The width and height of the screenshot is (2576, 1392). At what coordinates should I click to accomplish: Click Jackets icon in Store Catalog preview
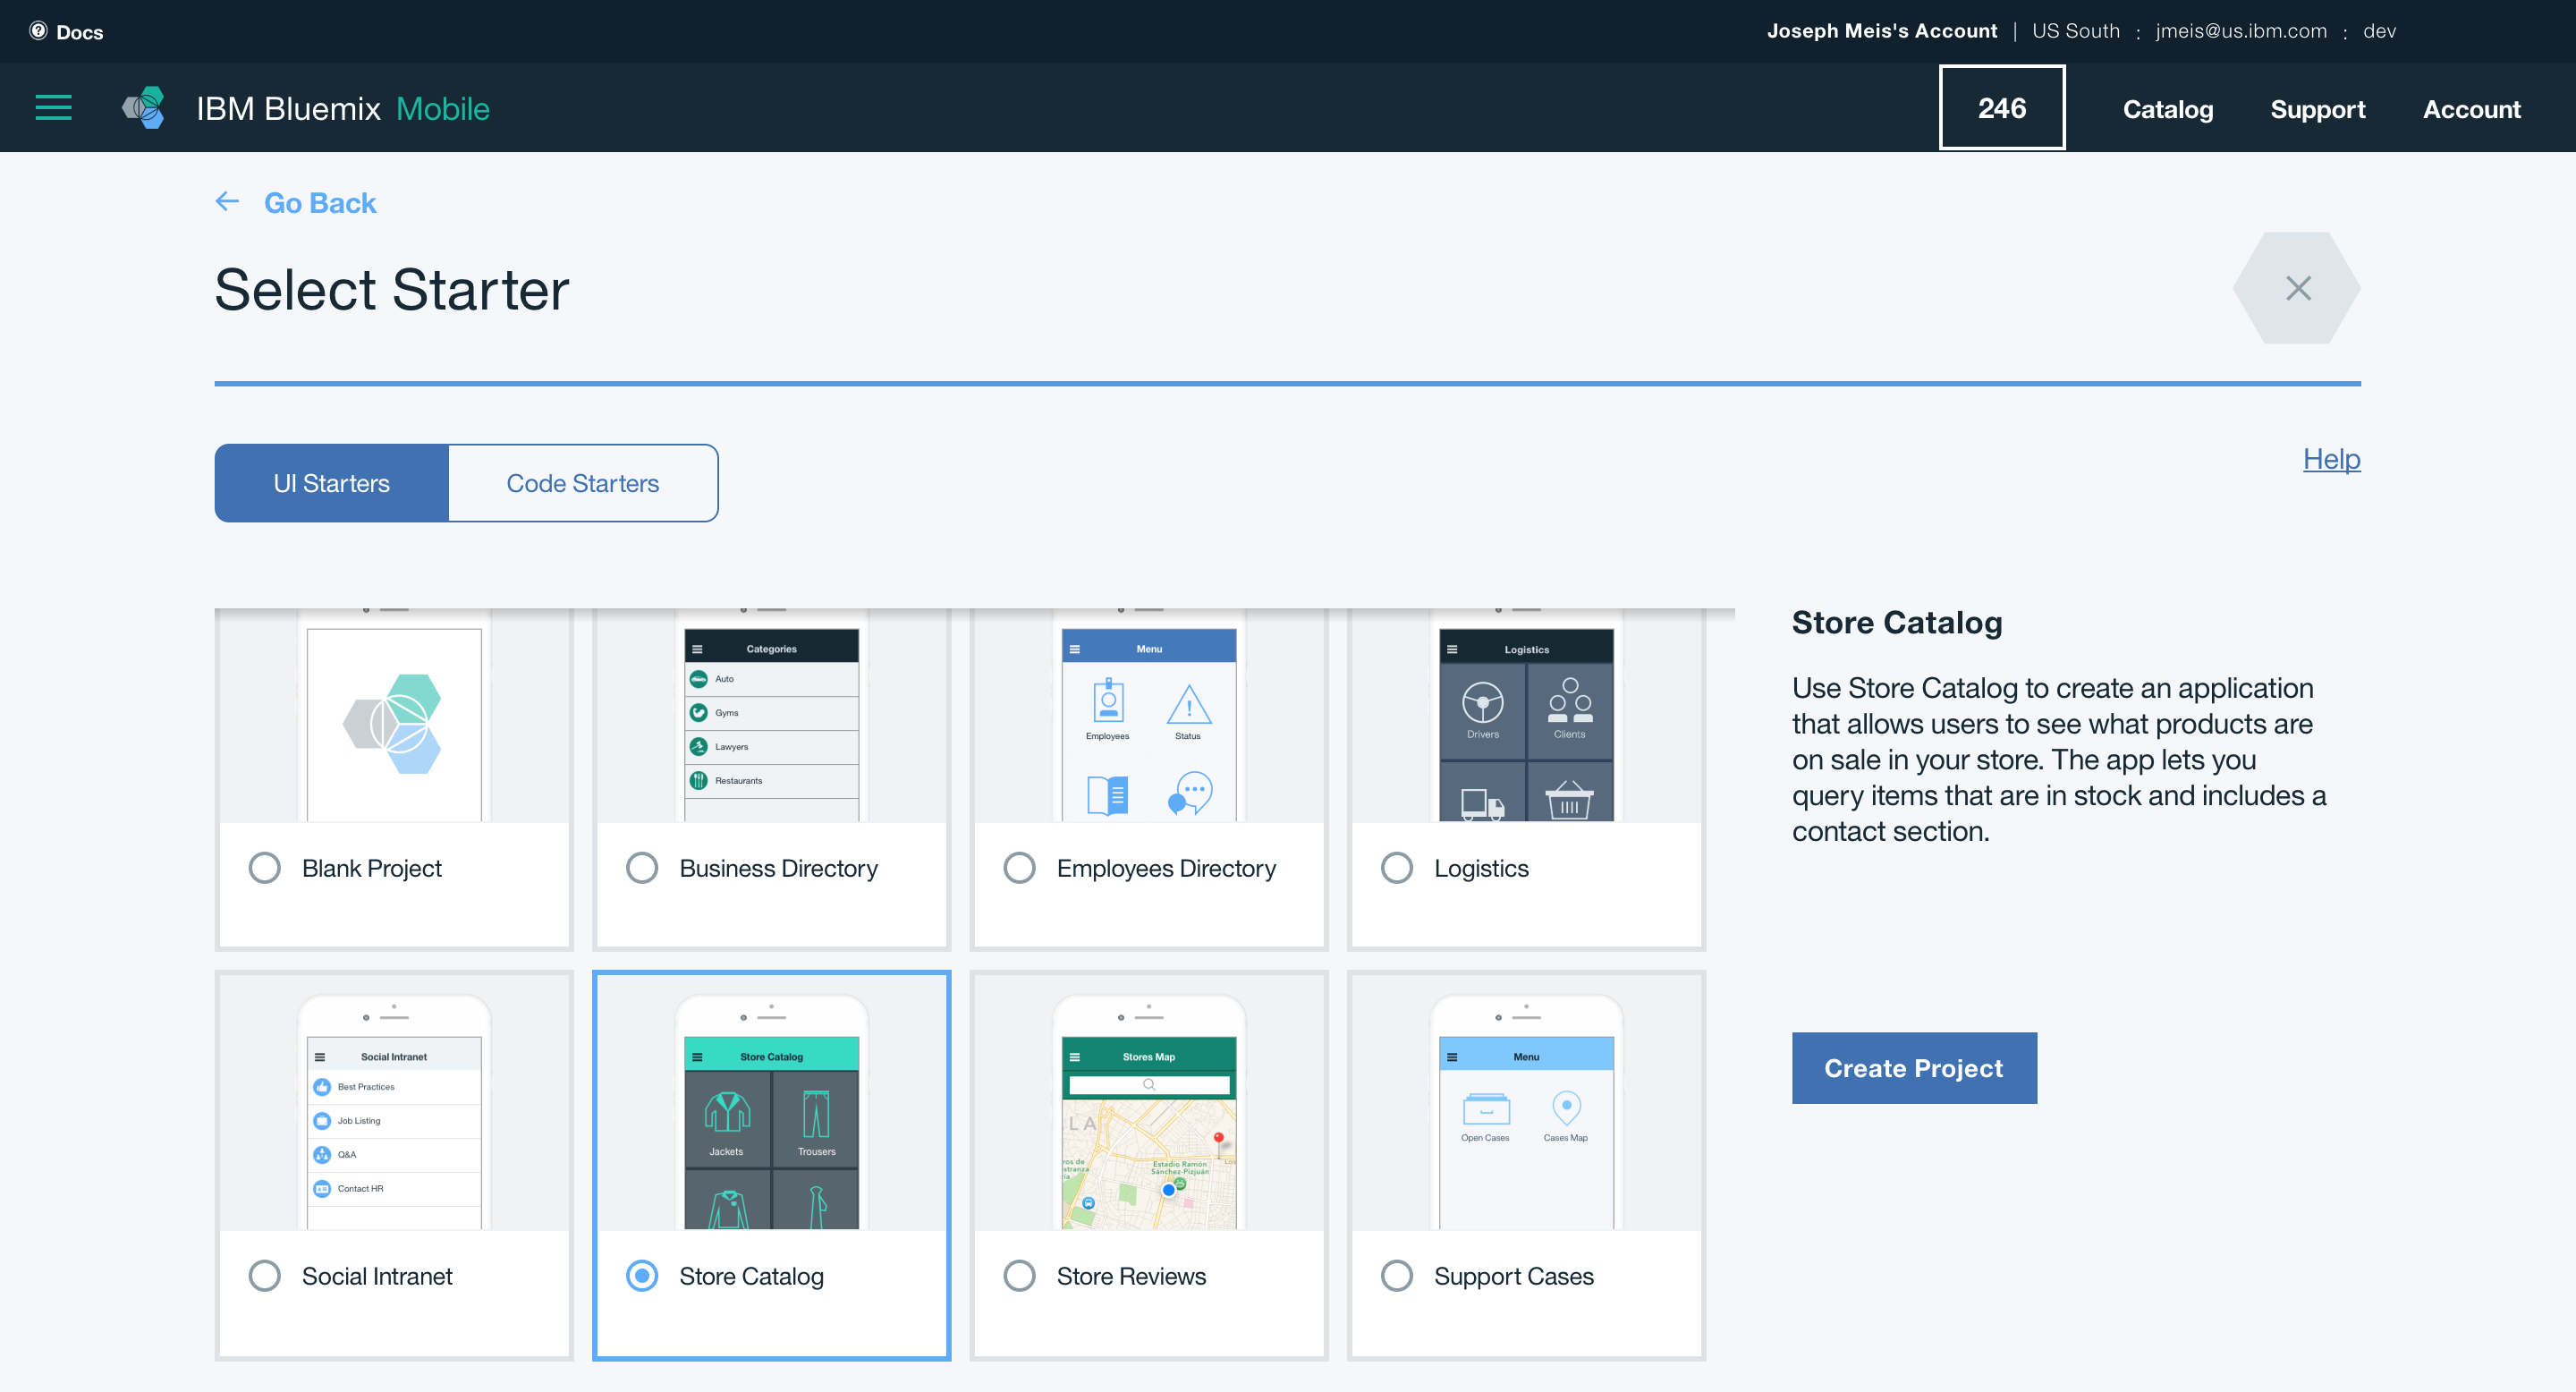(x=727, y=1114)
